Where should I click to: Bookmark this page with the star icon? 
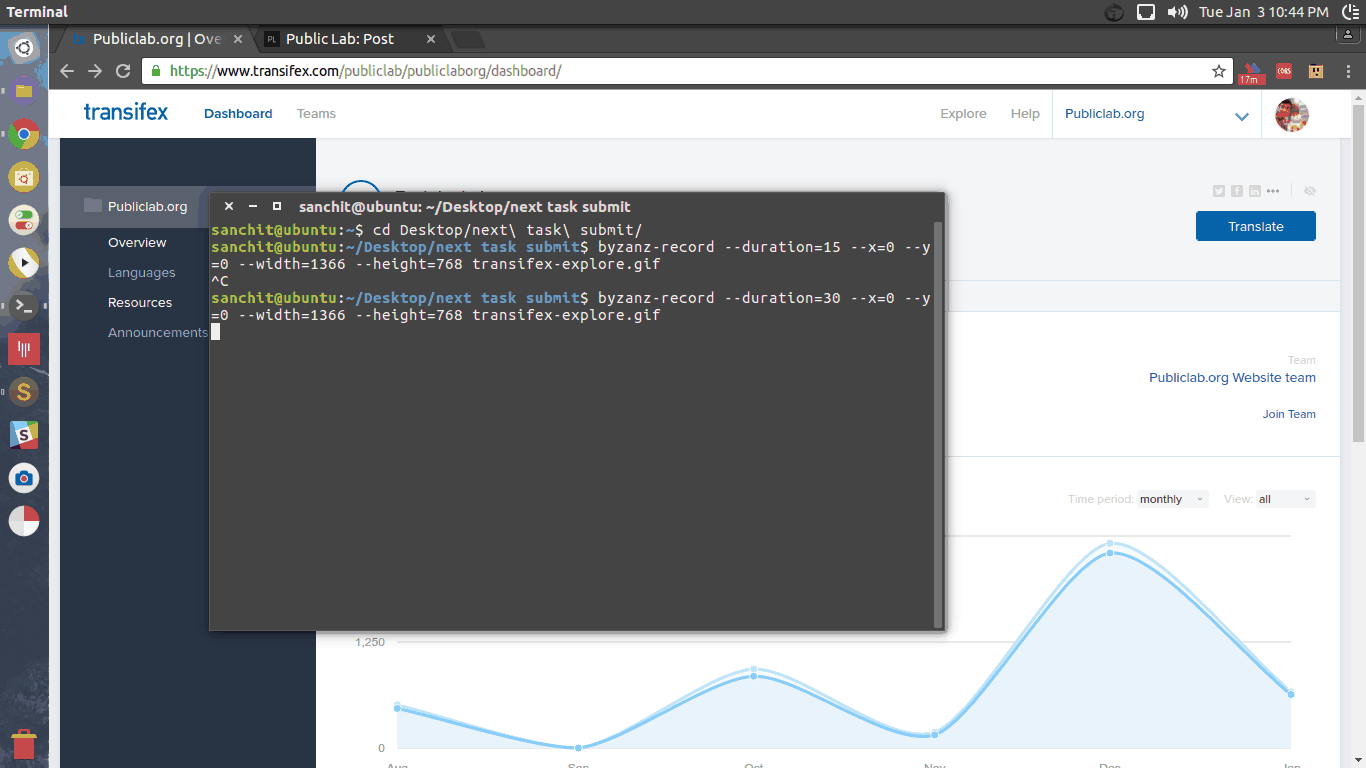(x=1219, y=71)
